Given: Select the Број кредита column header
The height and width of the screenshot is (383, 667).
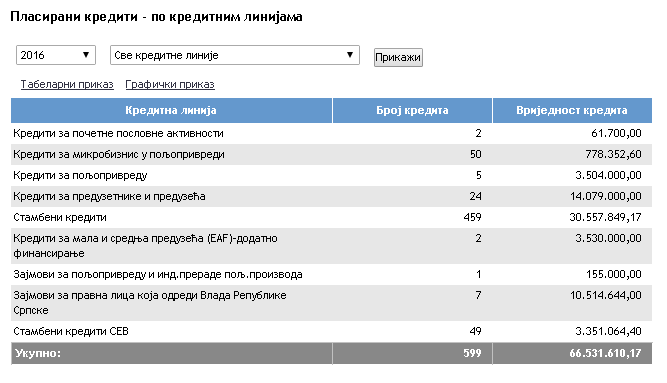Looking at the screenshot, I should 412,111.
